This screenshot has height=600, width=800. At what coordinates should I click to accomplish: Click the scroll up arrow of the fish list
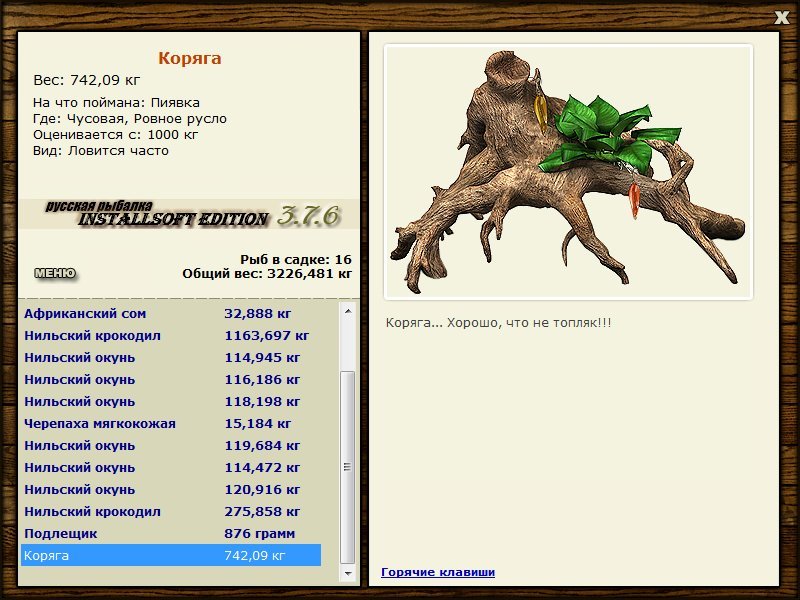click(x=347, y=311)
